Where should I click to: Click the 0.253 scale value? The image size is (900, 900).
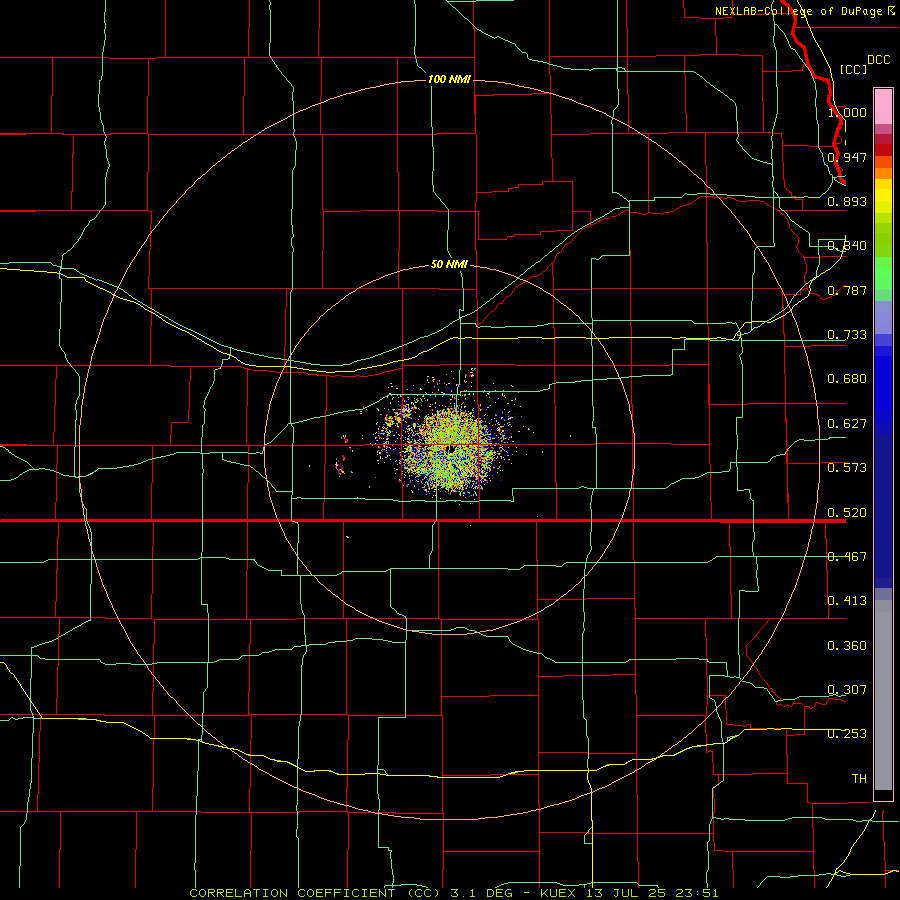(847, 734)
